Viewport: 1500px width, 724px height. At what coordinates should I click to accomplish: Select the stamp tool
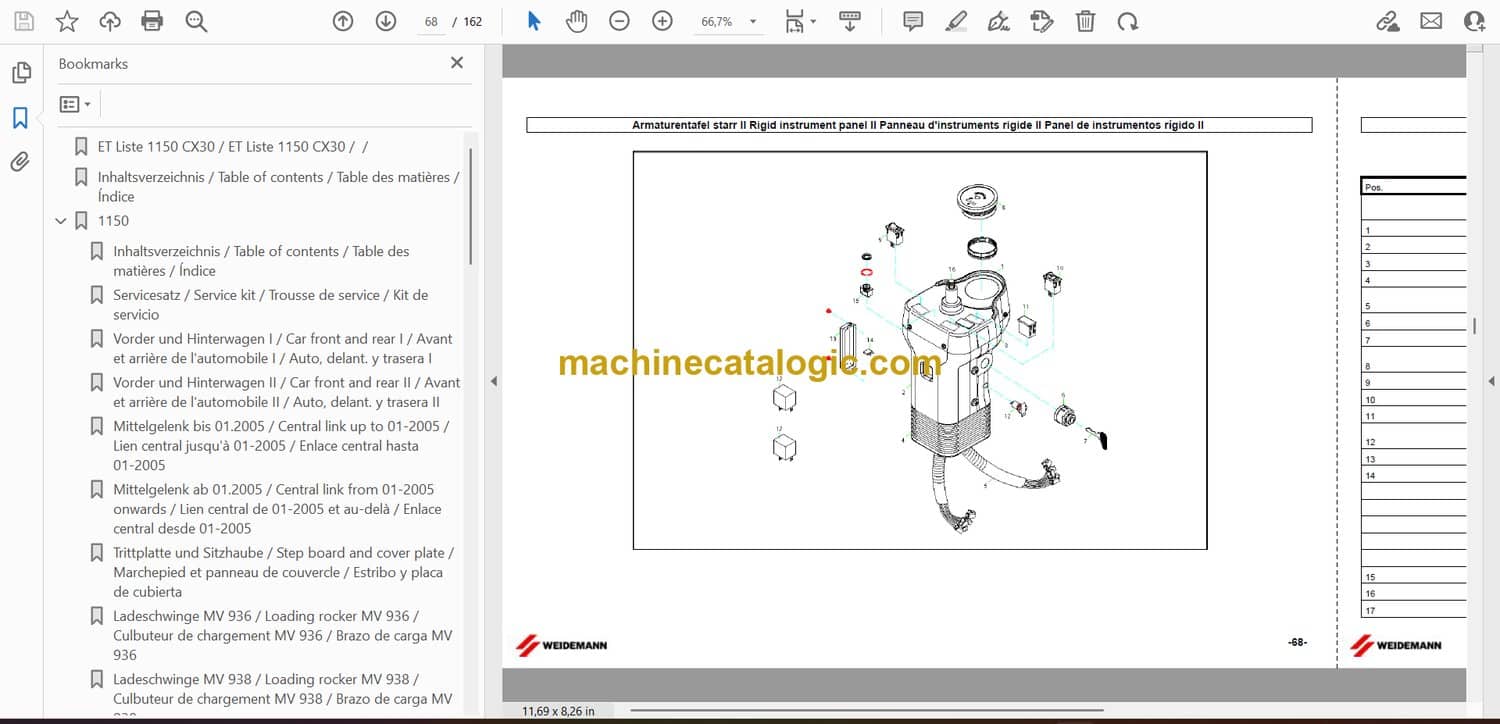point(1042,21)
